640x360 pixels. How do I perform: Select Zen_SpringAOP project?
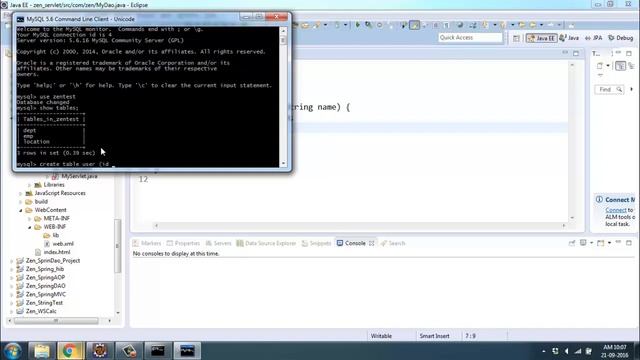point(41,278)
